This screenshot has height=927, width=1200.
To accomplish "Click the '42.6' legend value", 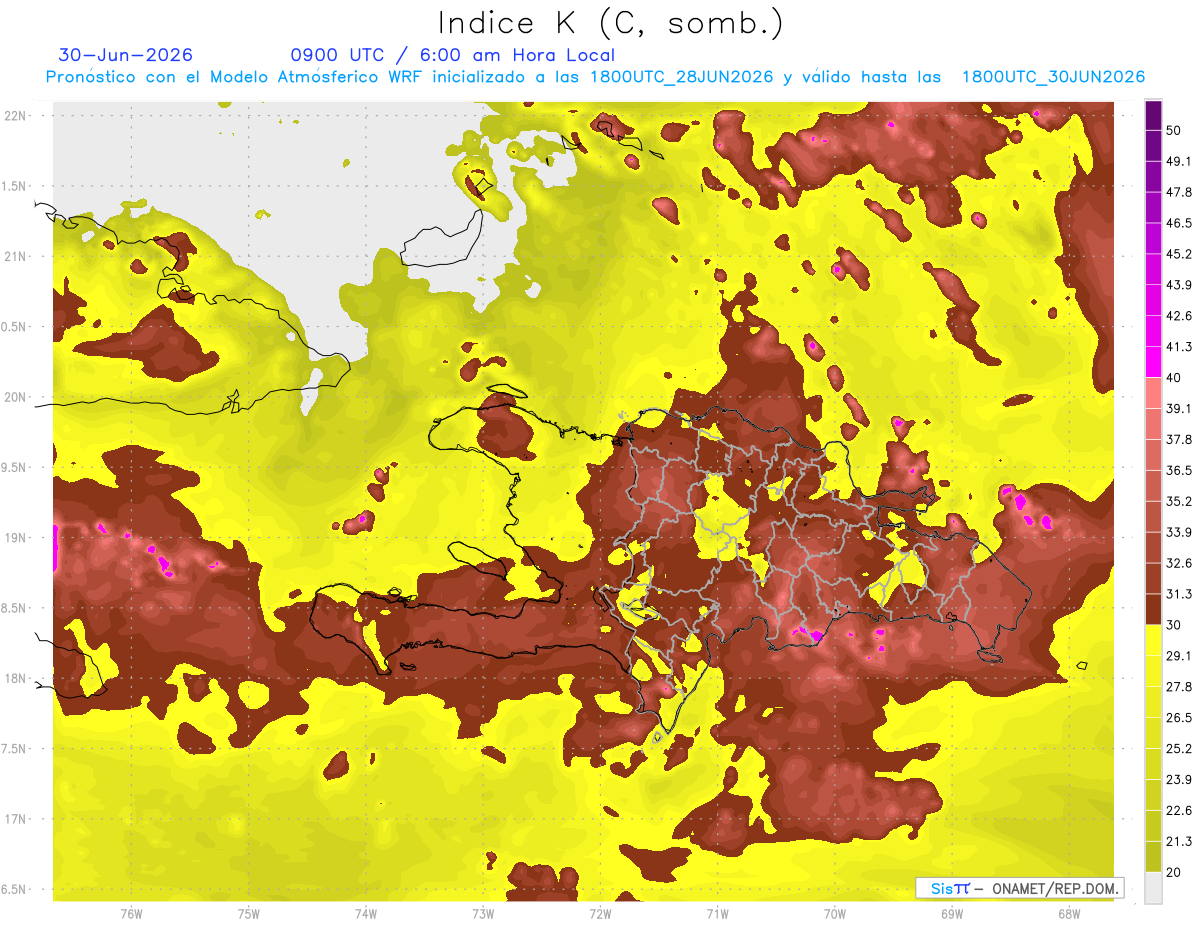I will click(1179, 316).
